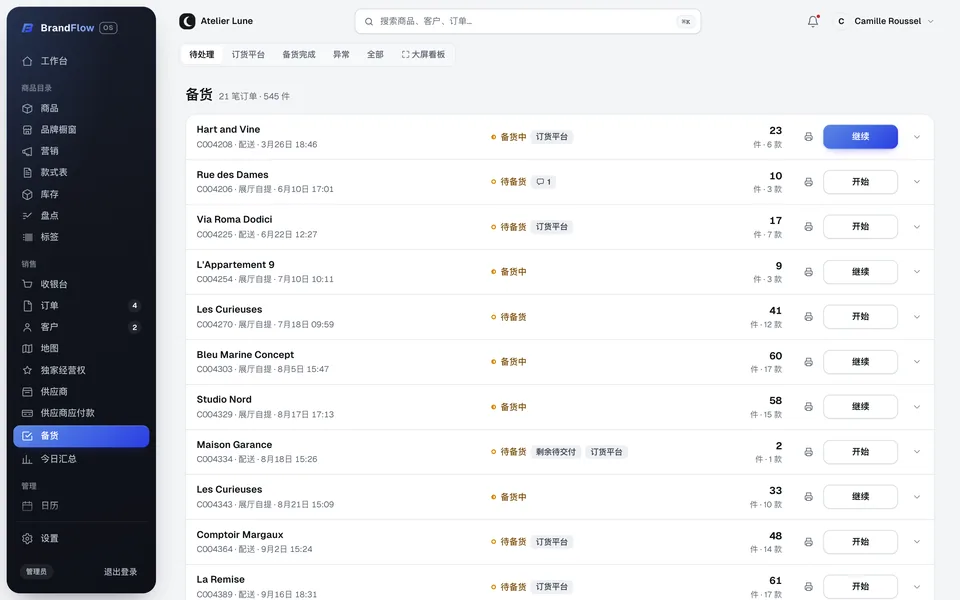Open 客户 customers in sidebar
This screenshot has width=960, height=600.
point(81,327)
